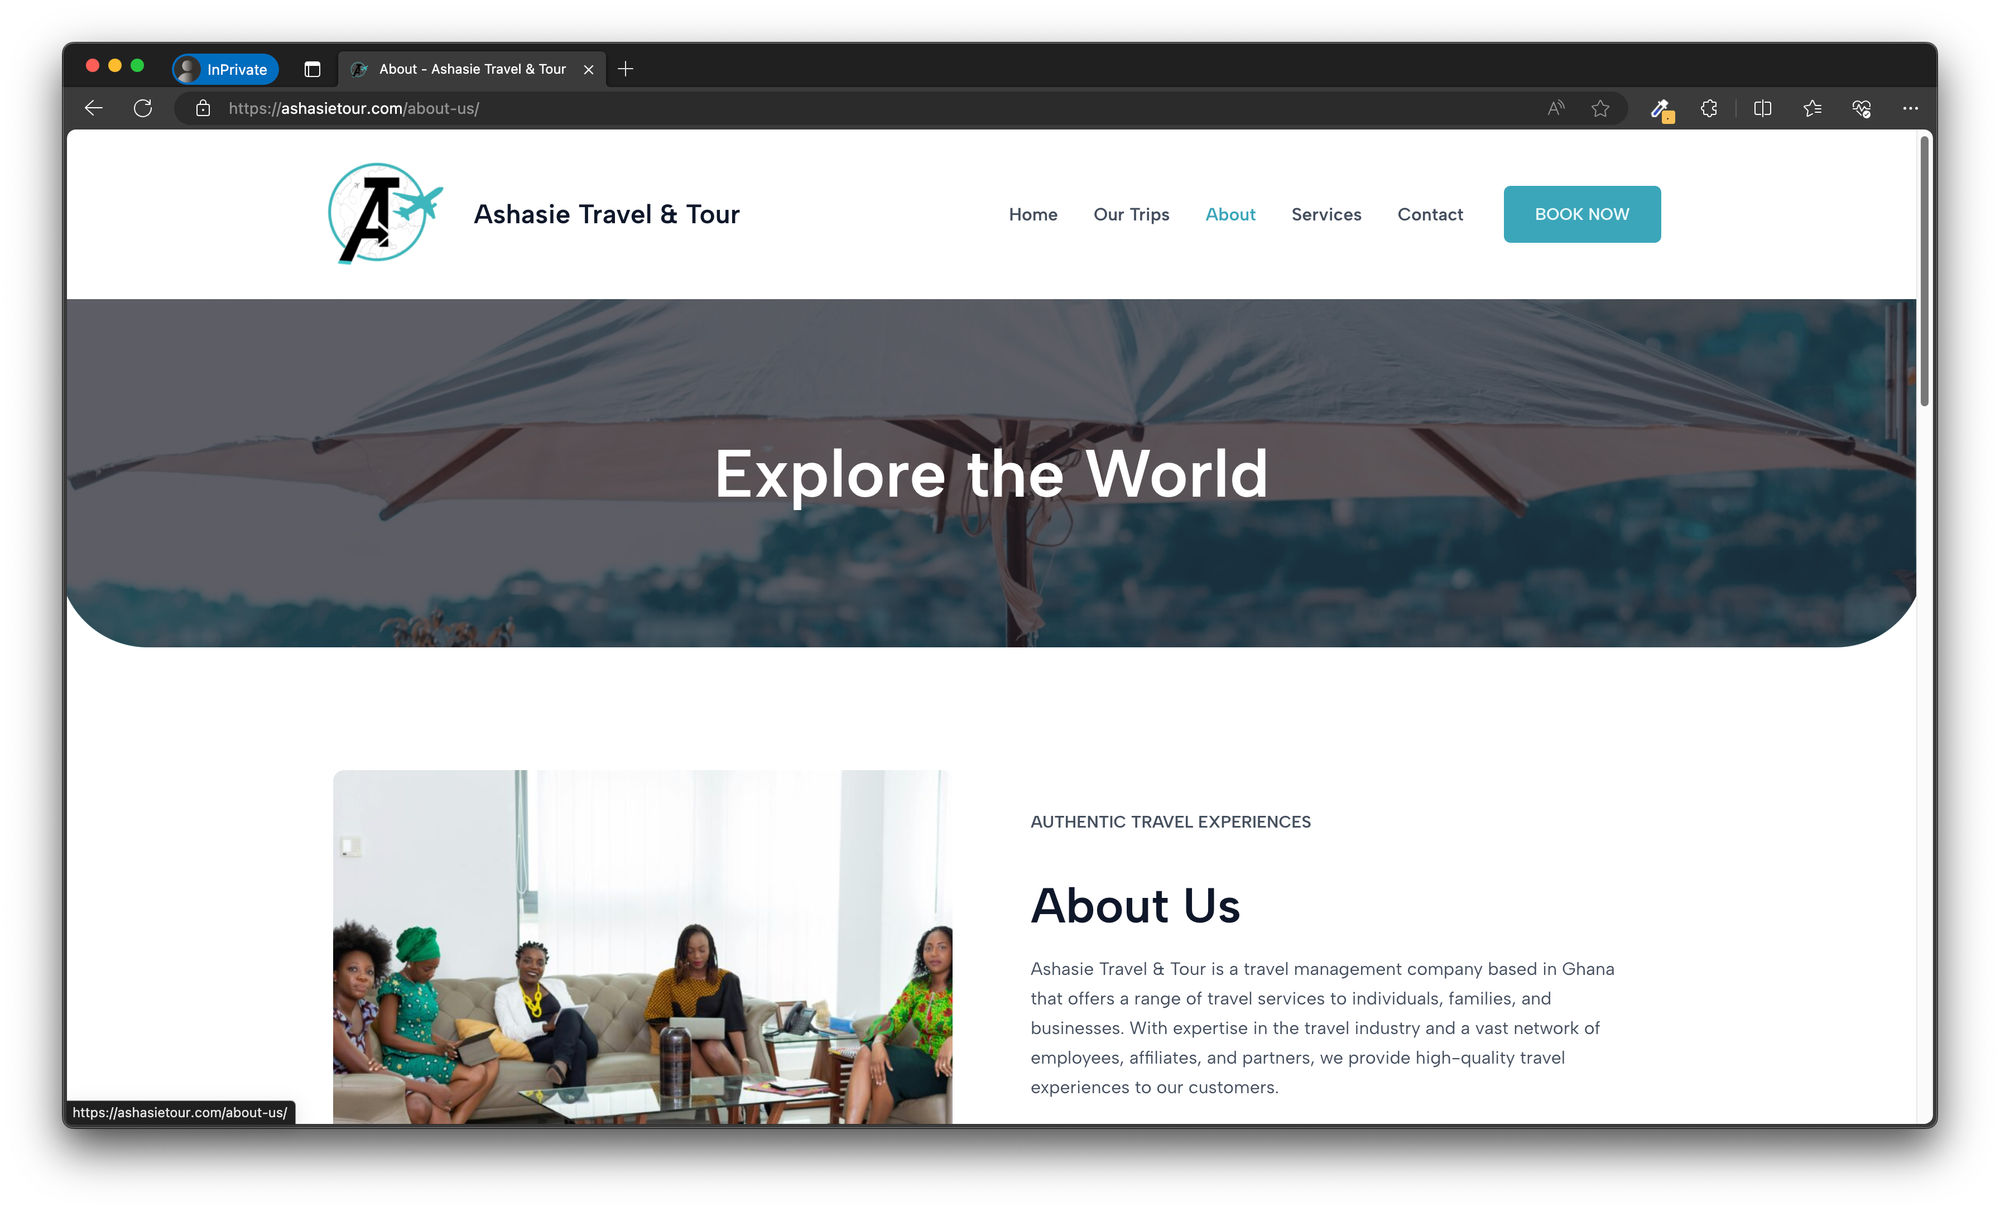Select the Services navigation menu item

pyautogui.click(x=1326, y=214)
